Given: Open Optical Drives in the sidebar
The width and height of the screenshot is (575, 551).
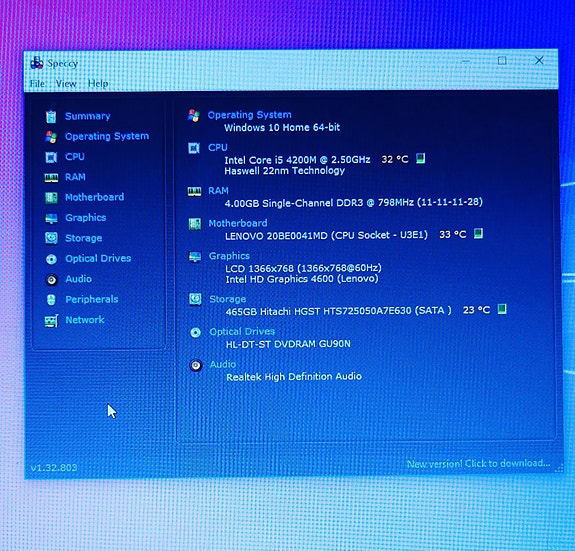Looking at the screenshot, I should point(98,258).
